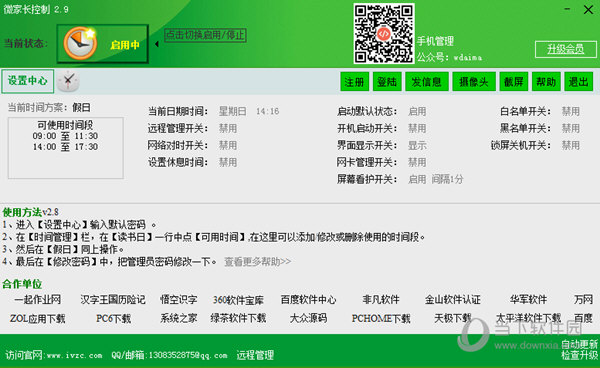Open partner link 汉字王国历险记
The width and height of the screenshot is (600, 368).
click(113, 300)
